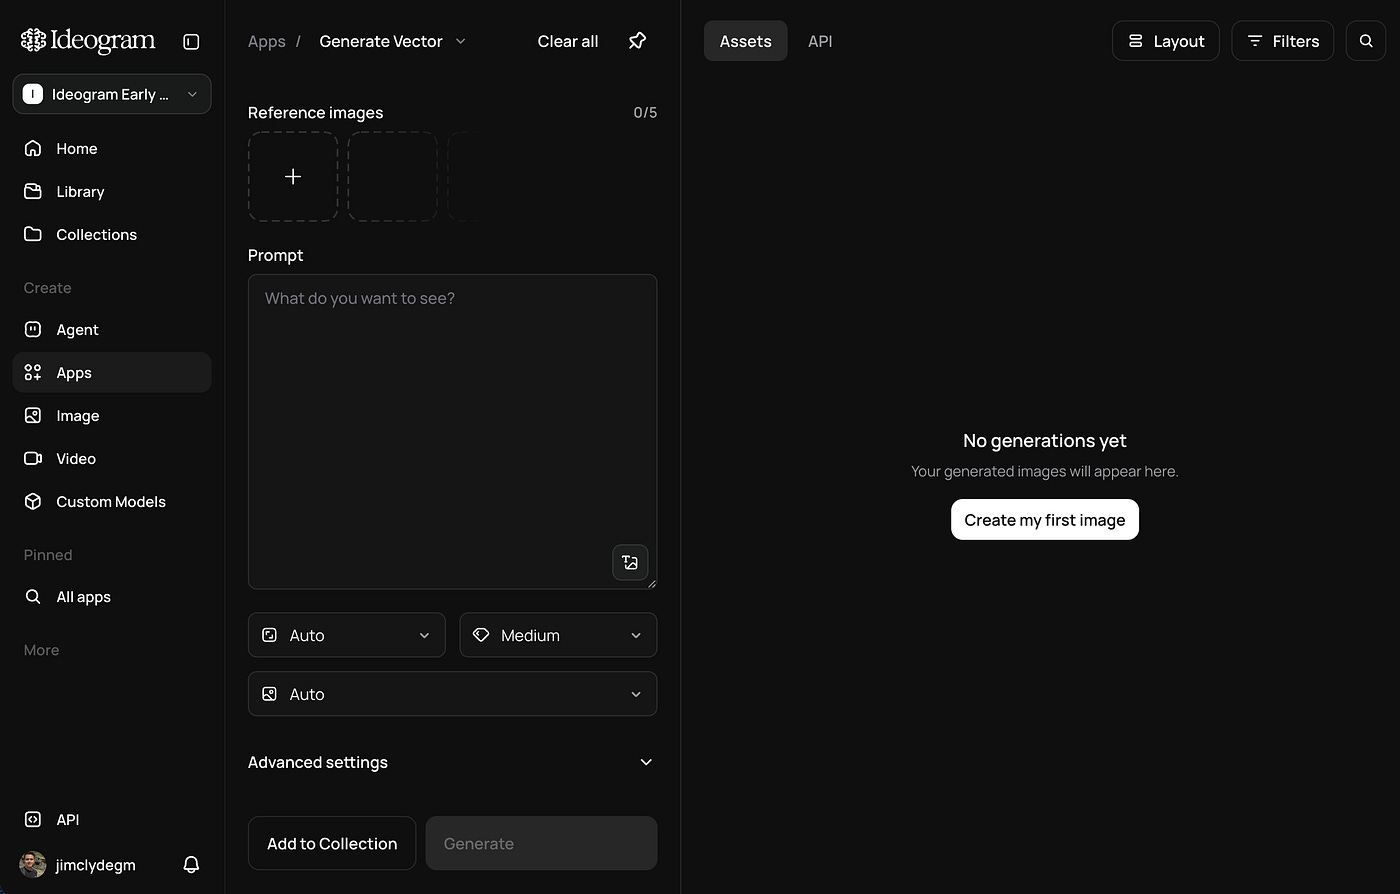
Task: Open the search icon at top right
Action: [x=1366, y=41]
